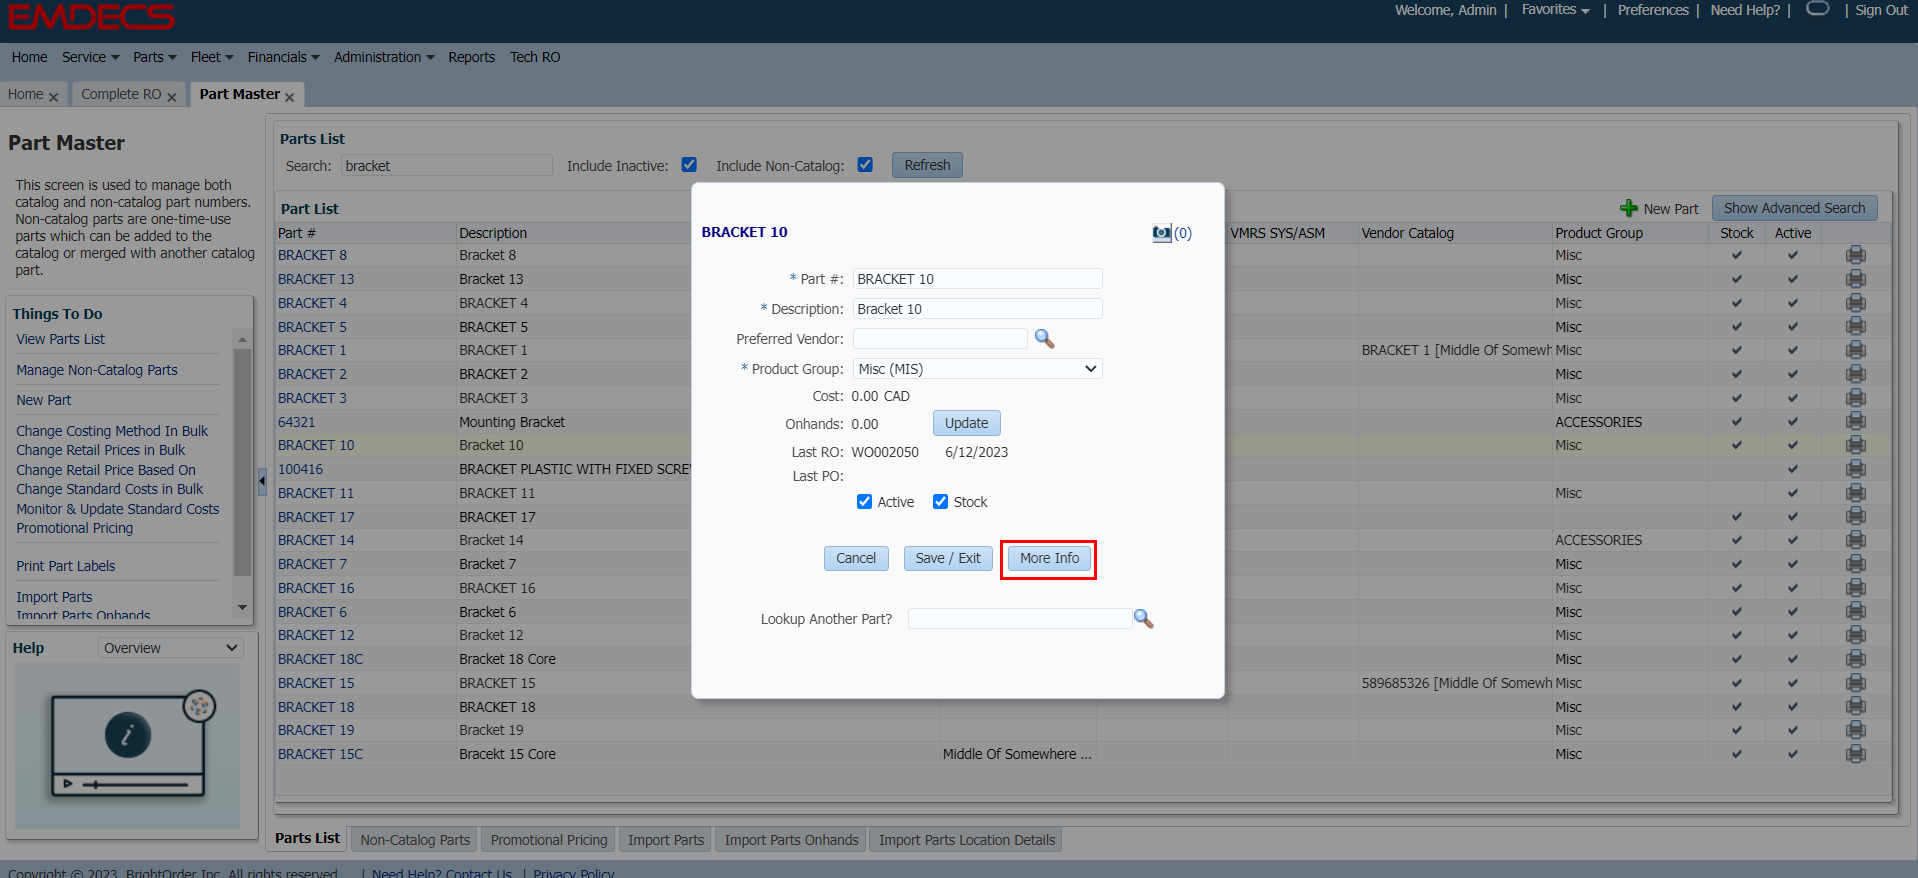Print label for the BRACKET 7 row

coord(1856,564)
